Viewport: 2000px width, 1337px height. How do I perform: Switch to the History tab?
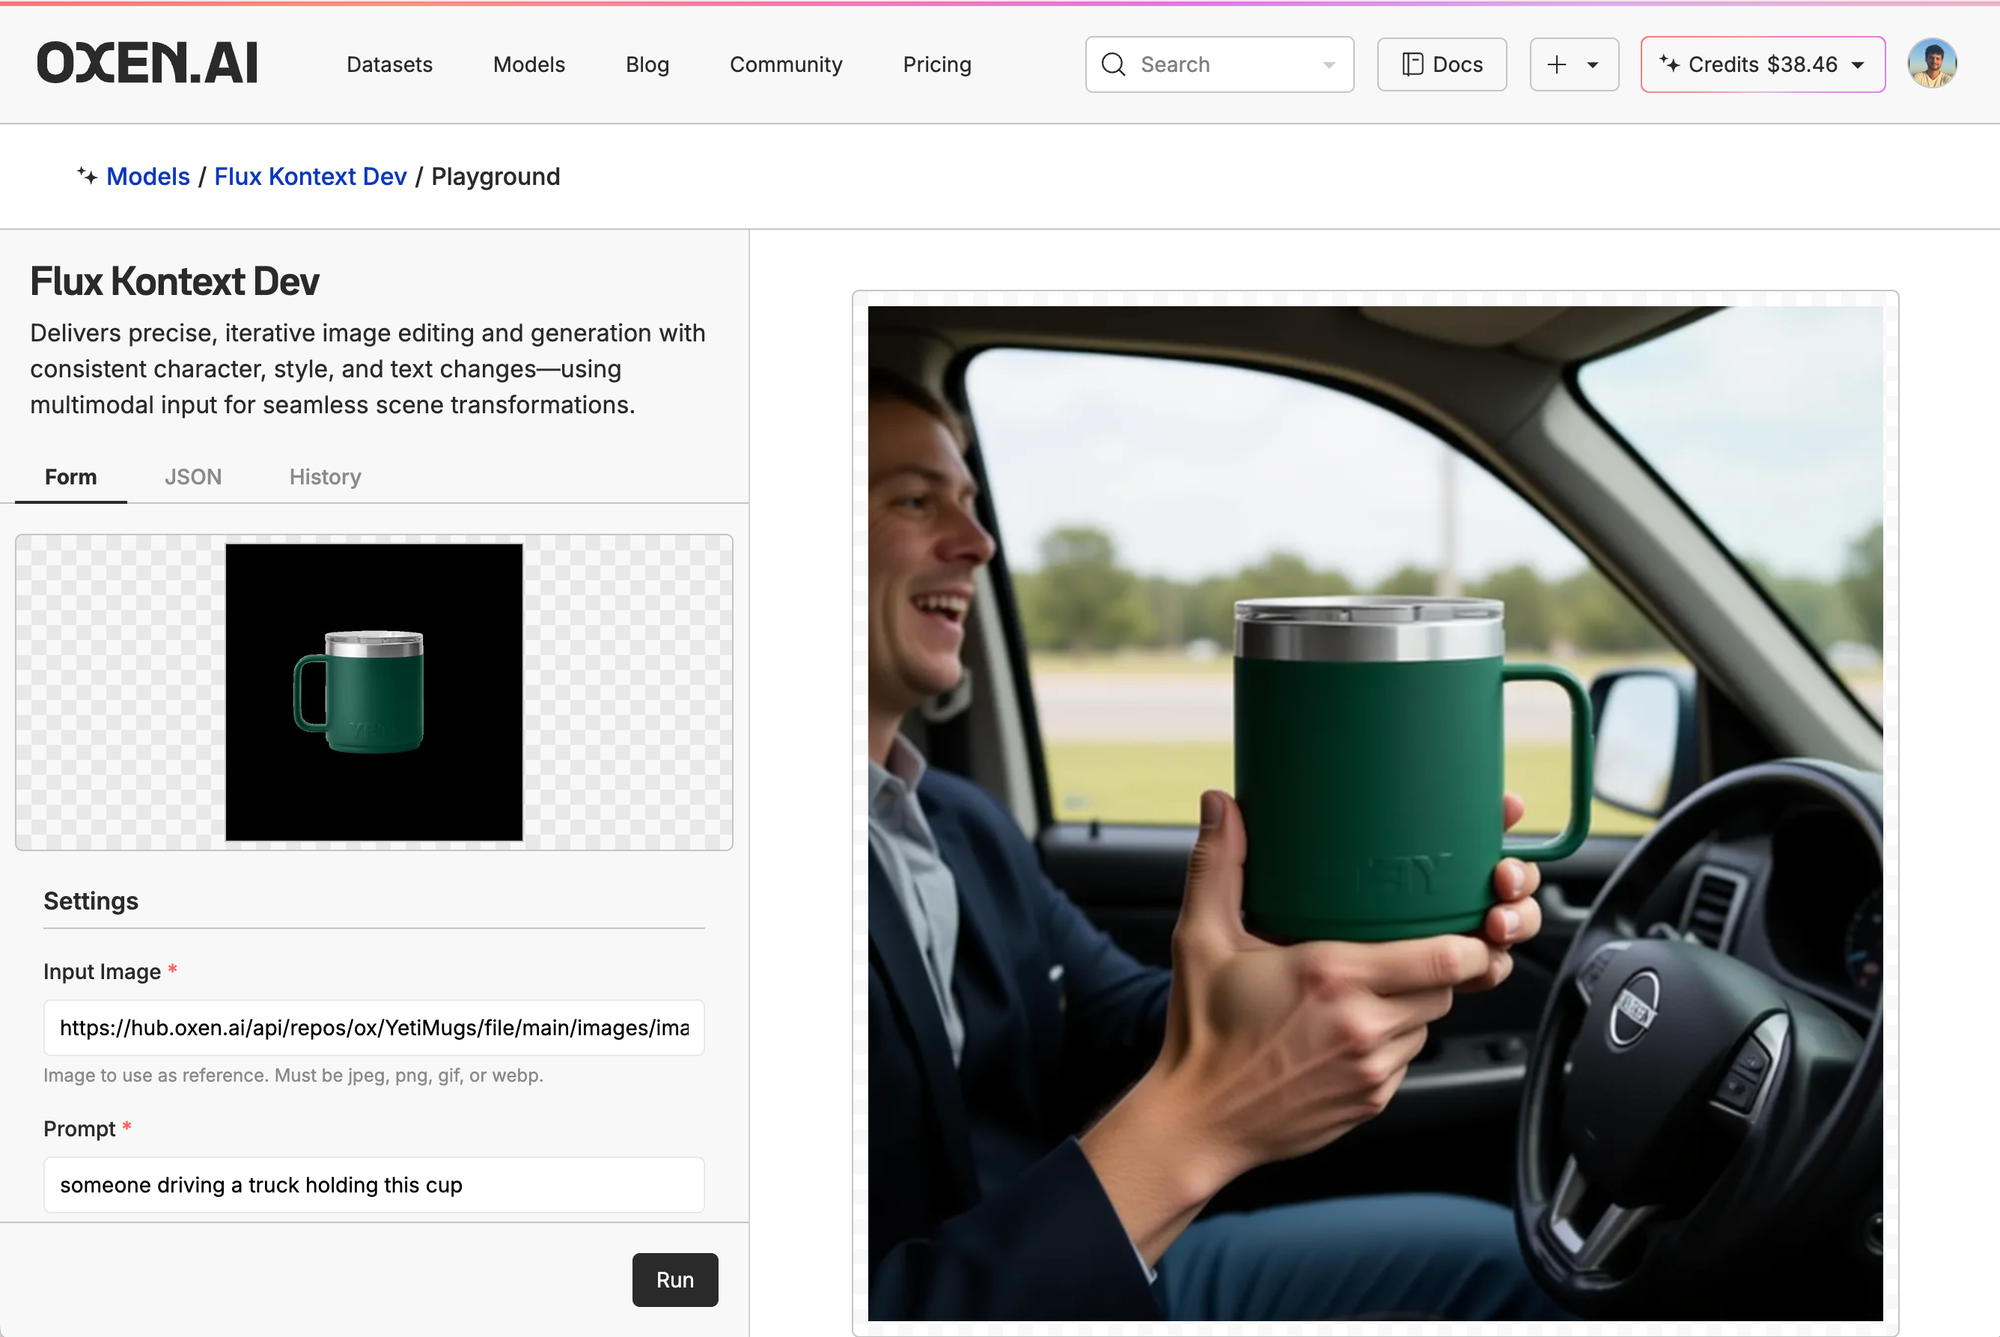[325, 477]
